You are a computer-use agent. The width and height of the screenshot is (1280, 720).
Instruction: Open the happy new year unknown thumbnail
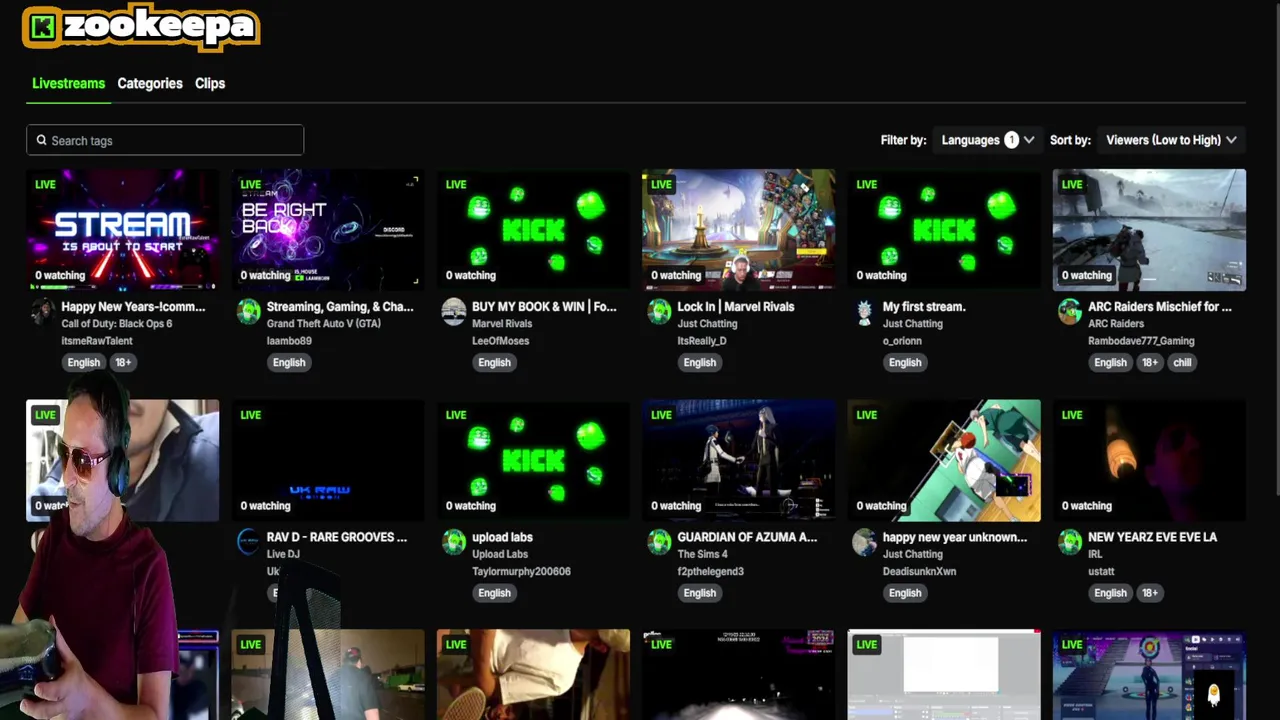coord(944,460)
